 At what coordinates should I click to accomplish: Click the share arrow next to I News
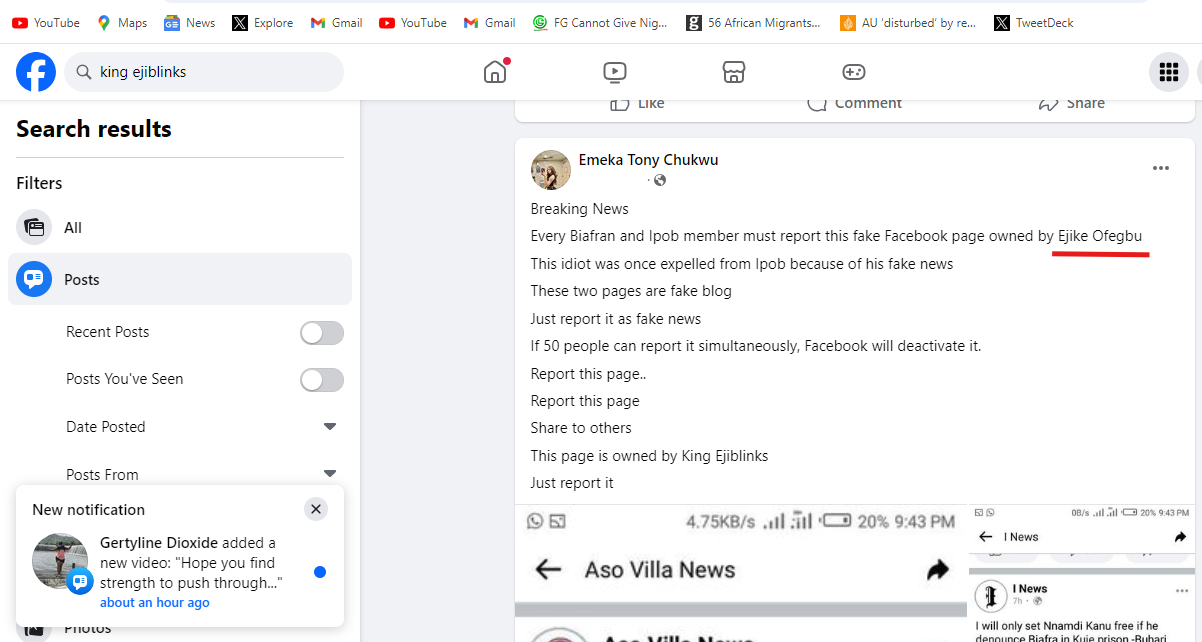[1180, 537]
